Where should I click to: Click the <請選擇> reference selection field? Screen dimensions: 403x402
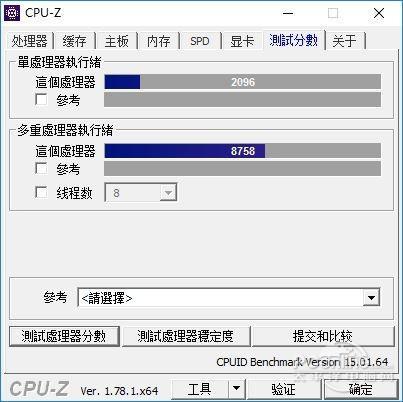coord(228,298)
